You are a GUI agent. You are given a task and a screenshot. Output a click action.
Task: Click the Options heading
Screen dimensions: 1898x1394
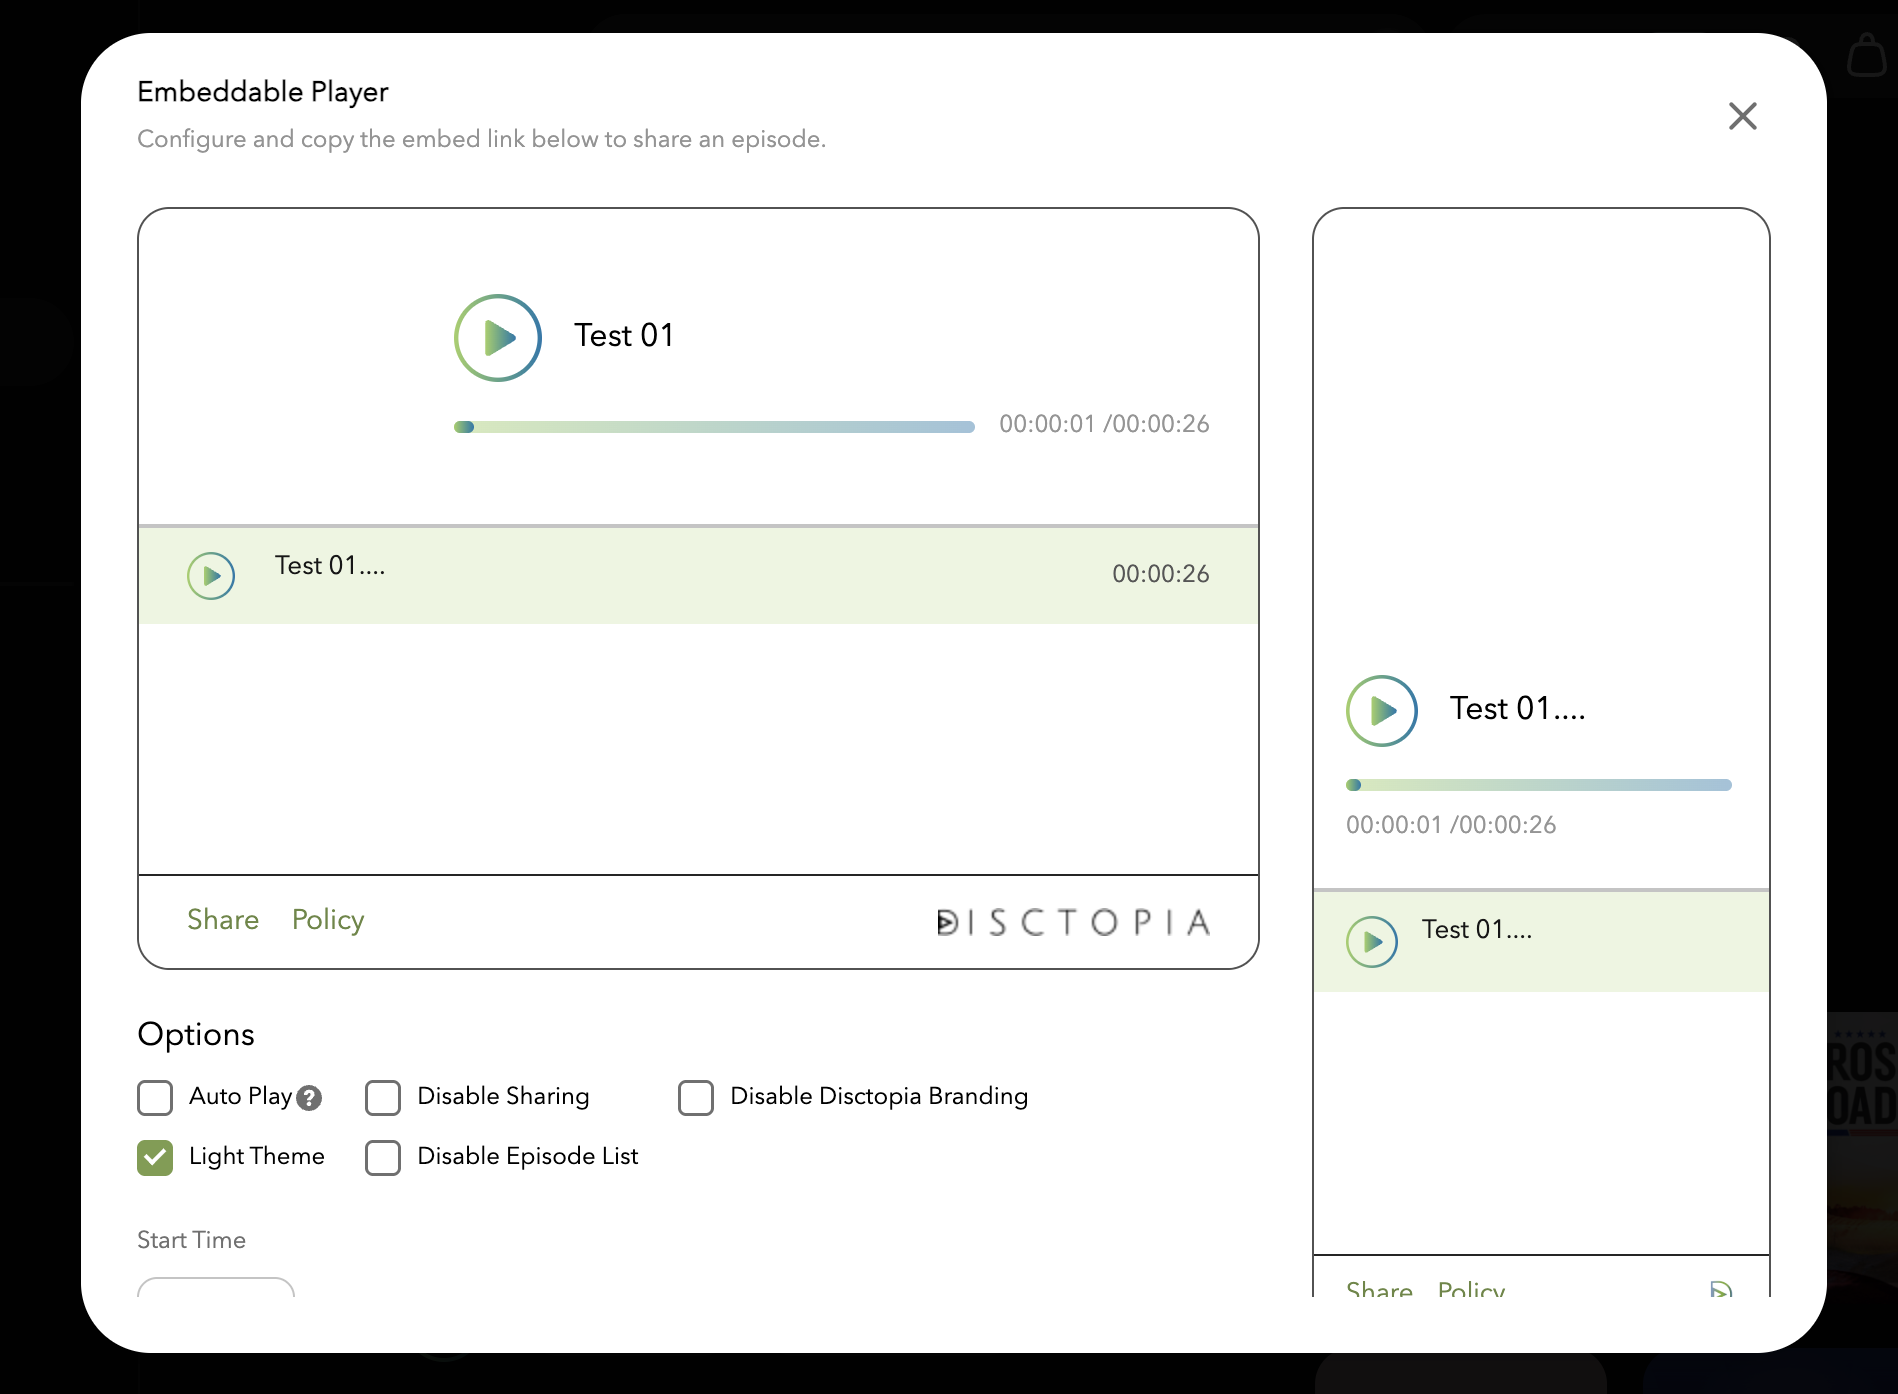point(196,1034)
